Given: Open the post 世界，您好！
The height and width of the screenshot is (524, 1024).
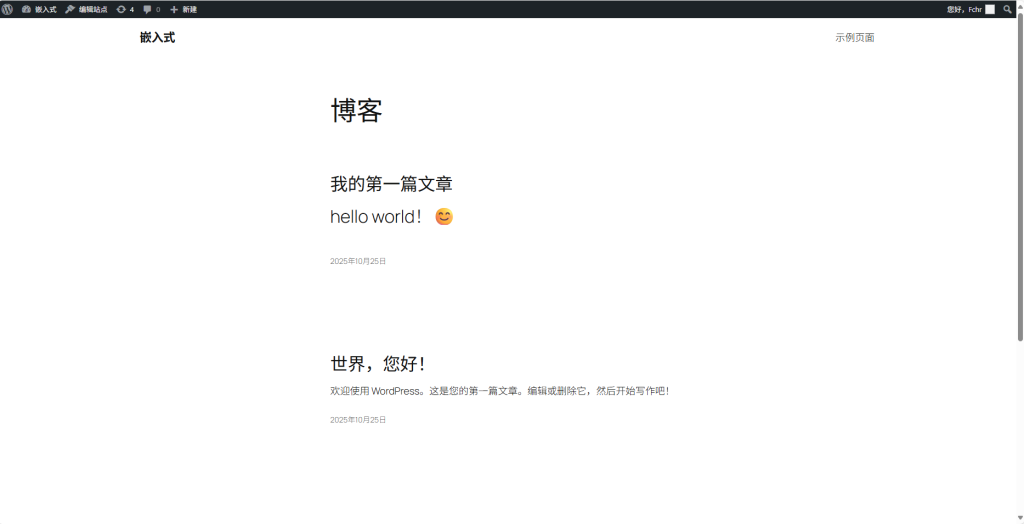Looking at the screenshot, I should click(378, 364).
